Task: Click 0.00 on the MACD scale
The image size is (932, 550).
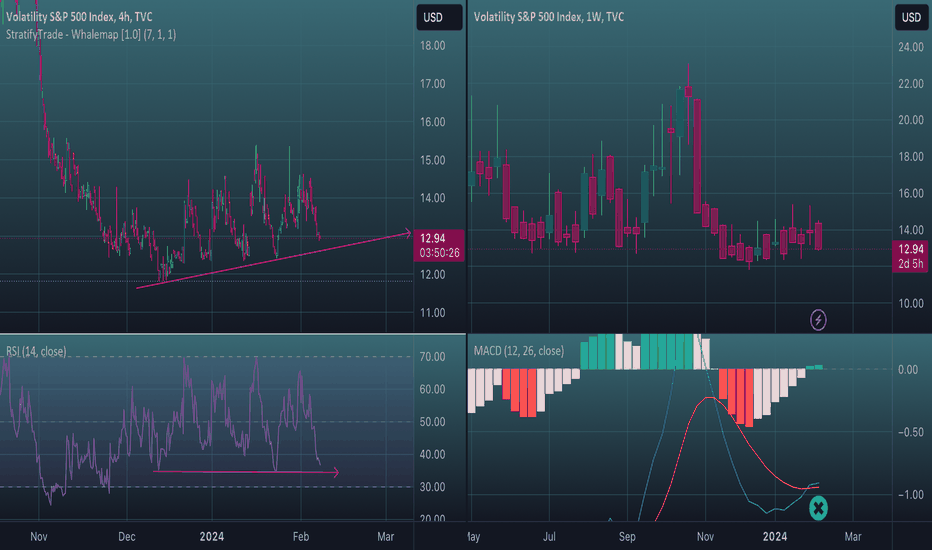Action: (x=908, y=370)
